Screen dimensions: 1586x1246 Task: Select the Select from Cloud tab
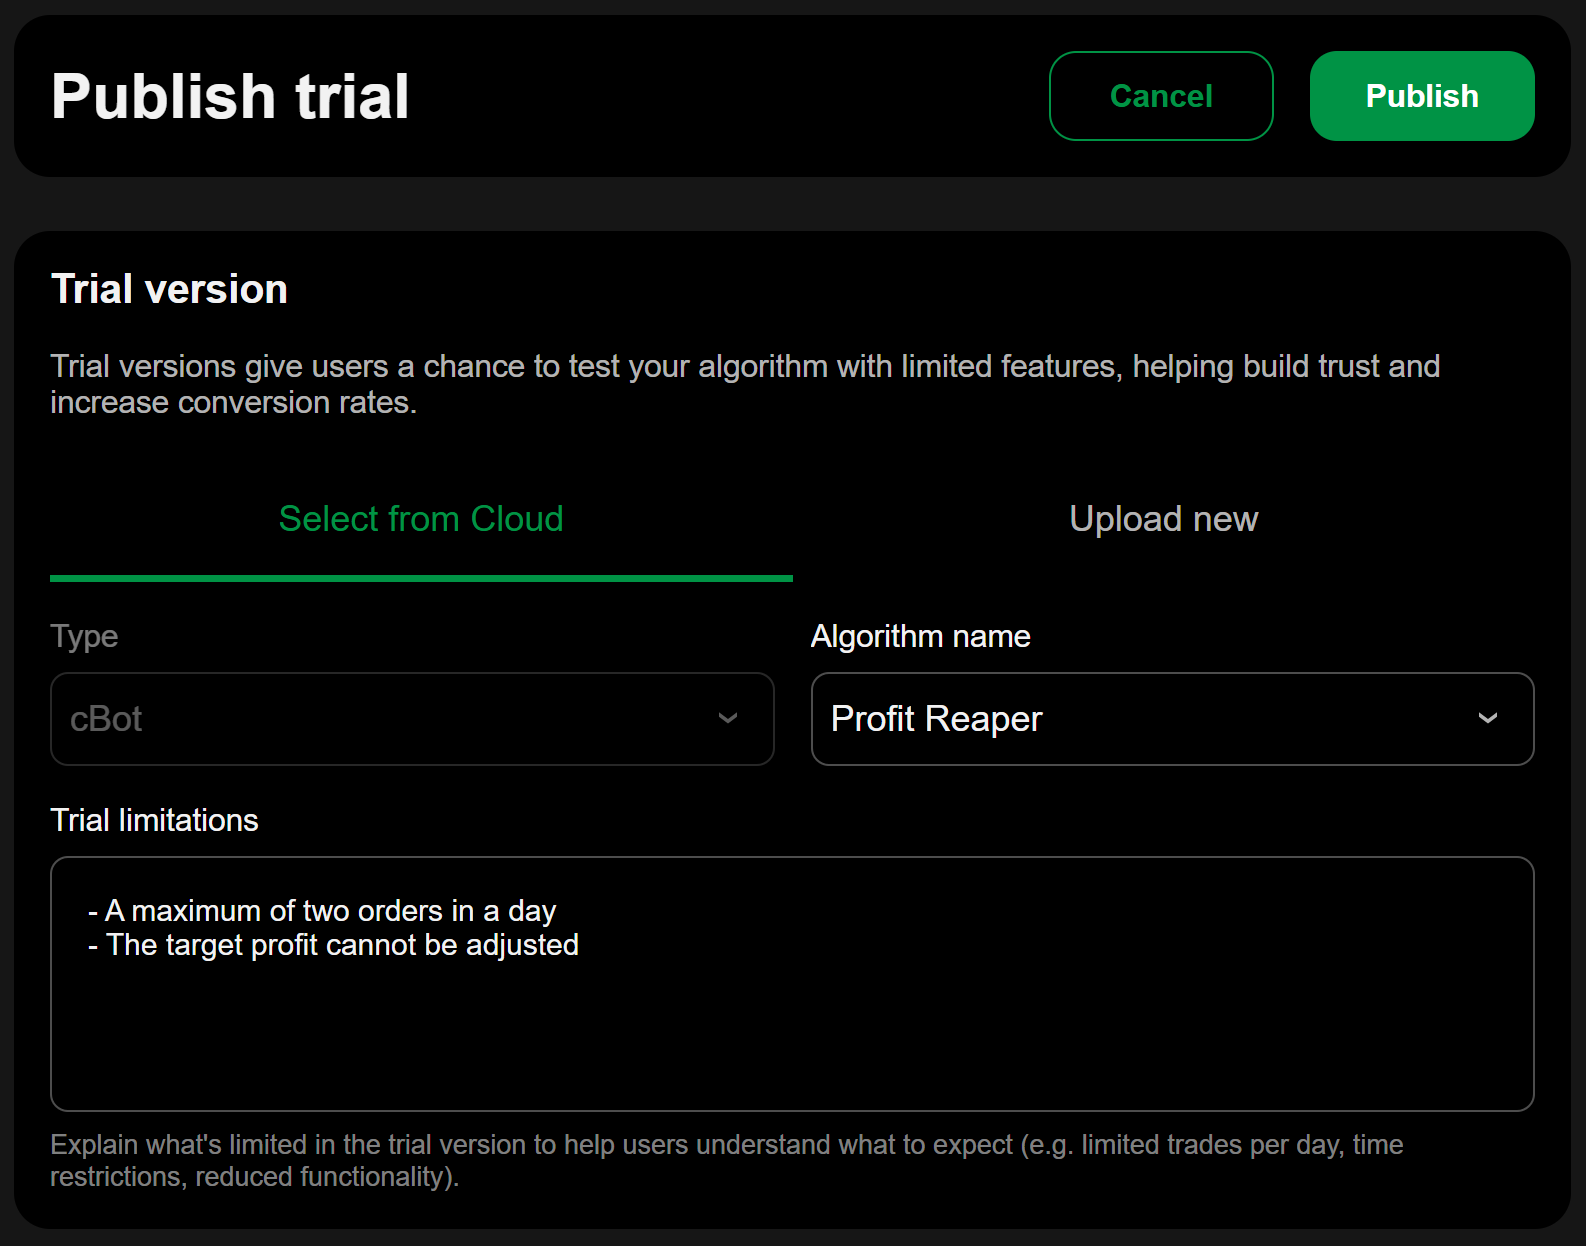click(421, 518)
